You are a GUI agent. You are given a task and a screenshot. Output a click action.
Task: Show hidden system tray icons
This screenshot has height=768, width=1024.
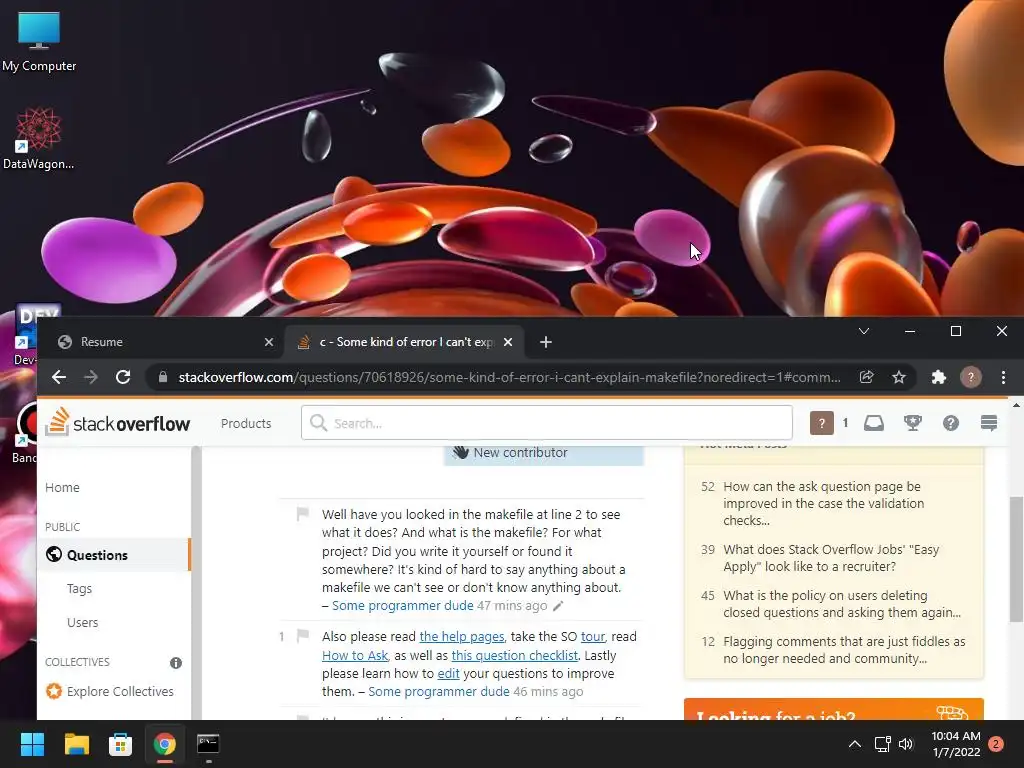coord(854,744)
